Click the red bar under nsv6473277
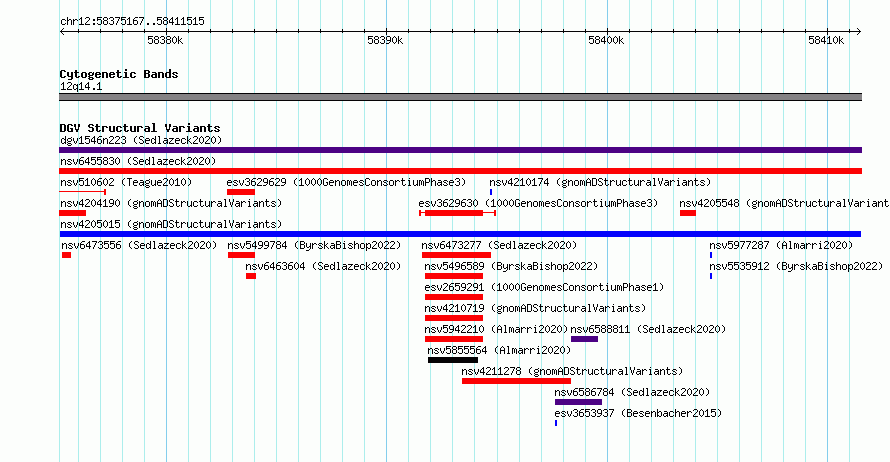This screenshot has height=462, width=890. [x=456, y=255]
